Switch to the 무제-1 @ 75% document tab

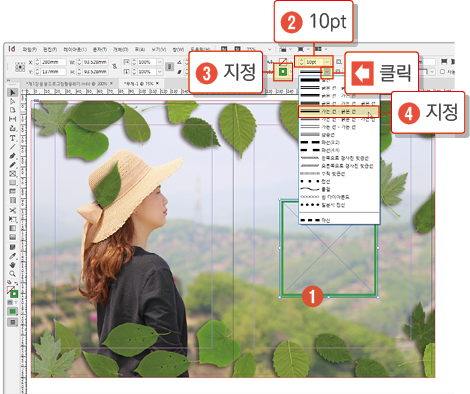pos(138,83)
